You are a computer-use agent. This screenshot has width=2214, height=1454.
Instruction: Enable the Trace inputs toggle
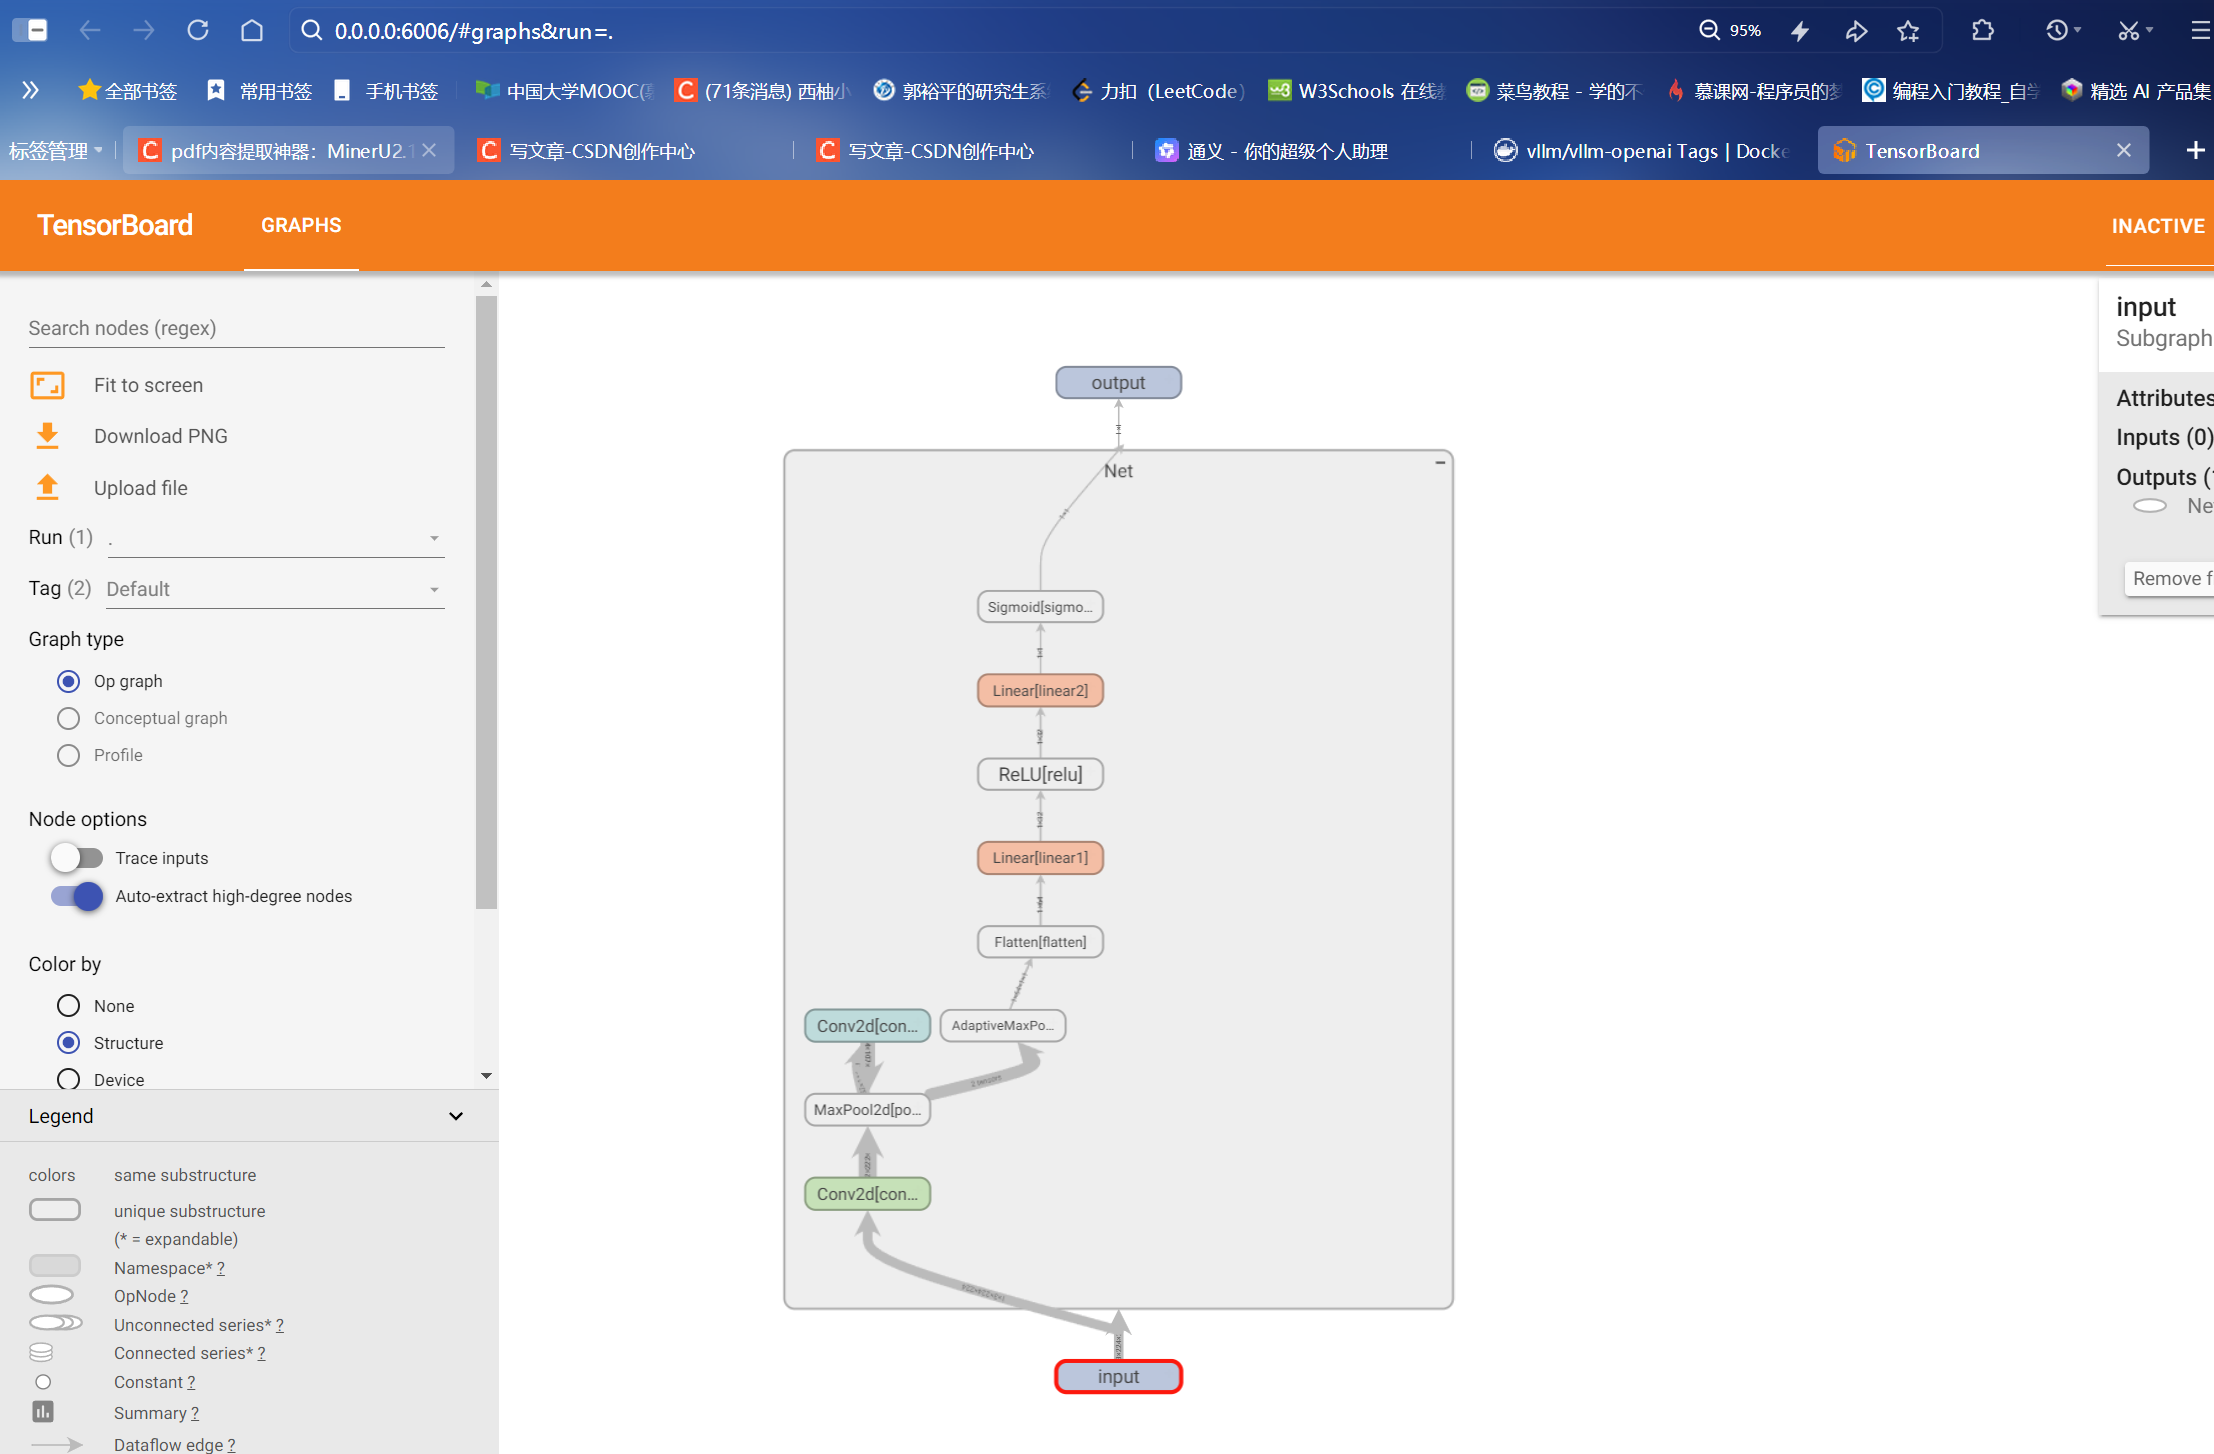pos(77,858)
